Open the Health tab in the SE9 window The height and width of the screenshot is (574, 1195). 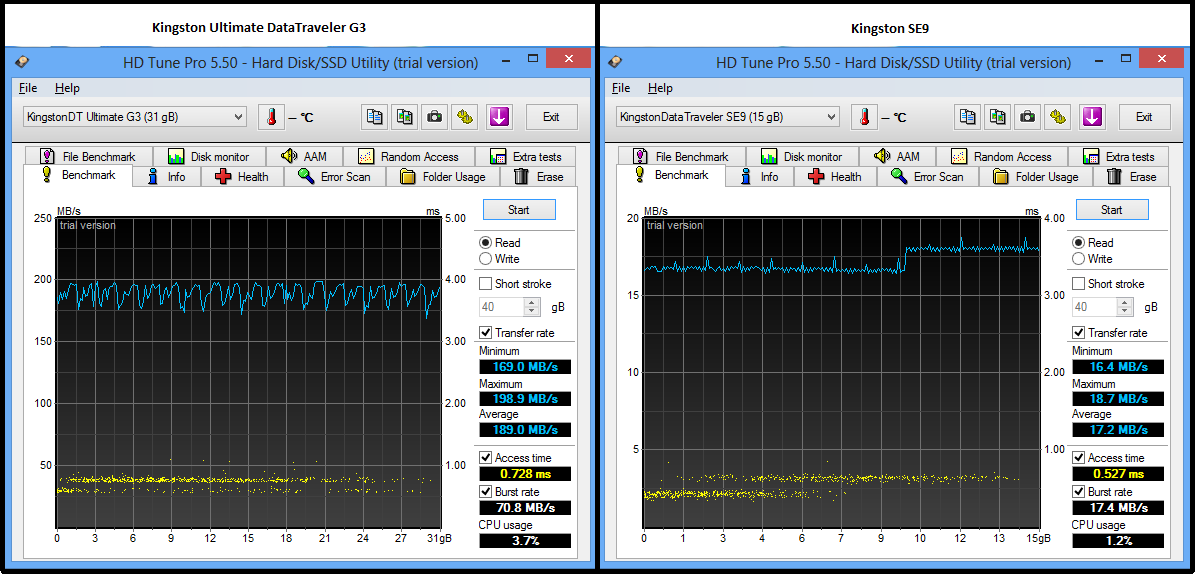[x=835, y=177]
